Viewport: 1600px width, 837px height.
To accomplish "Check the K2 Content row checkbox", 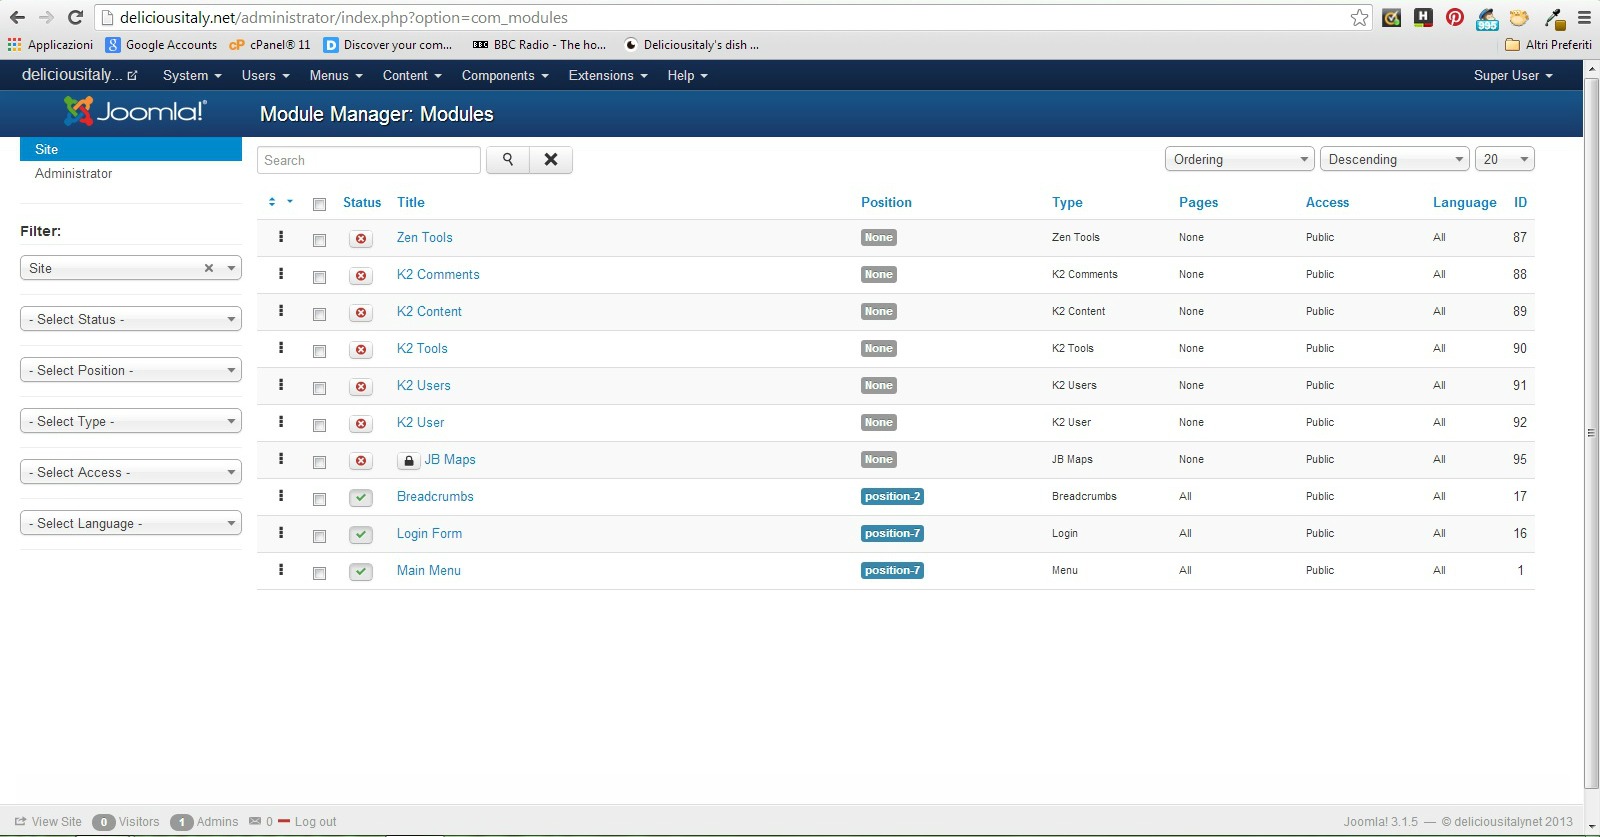I will click(320, 314).
